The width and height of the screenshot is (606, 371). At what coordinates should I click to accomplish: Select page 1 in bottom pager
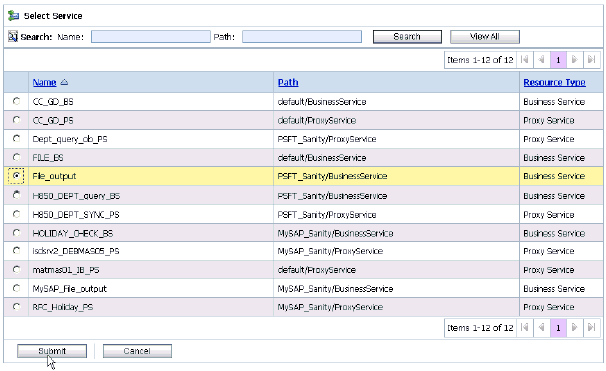click(x=558, y=328)
